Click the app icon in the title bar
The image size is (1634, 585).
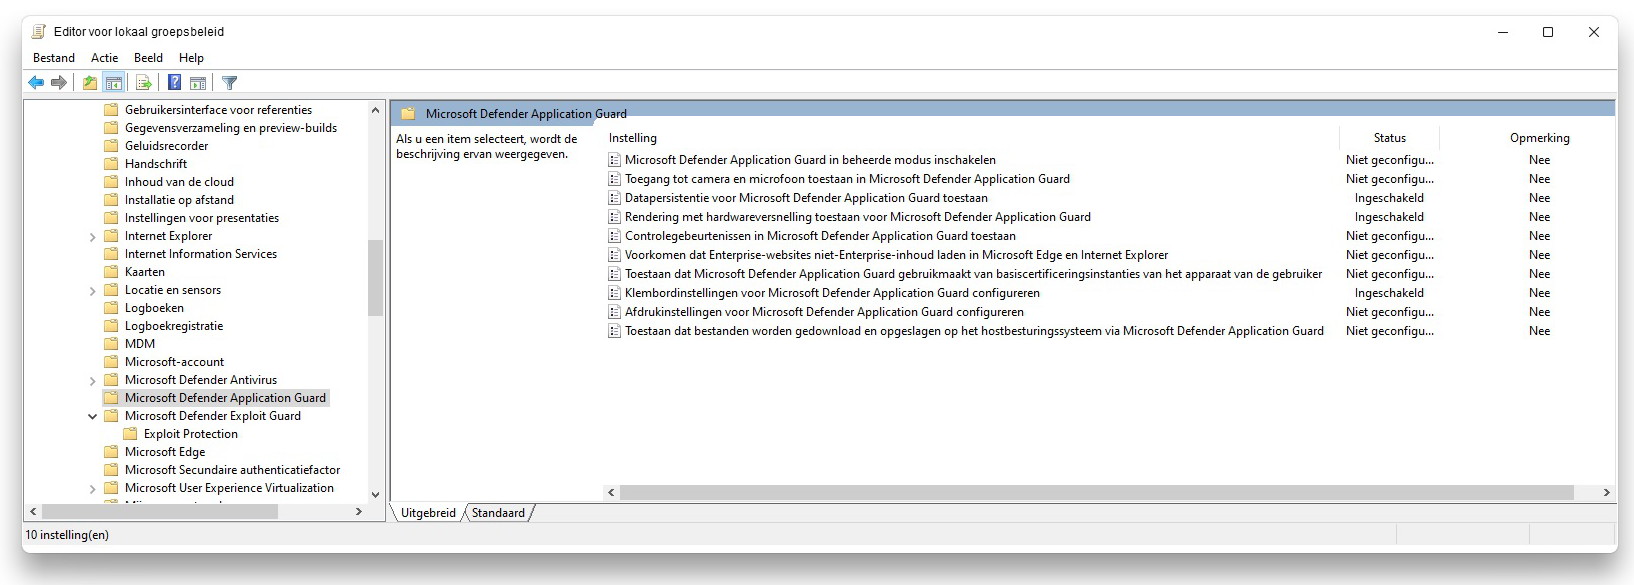[39, 32]
